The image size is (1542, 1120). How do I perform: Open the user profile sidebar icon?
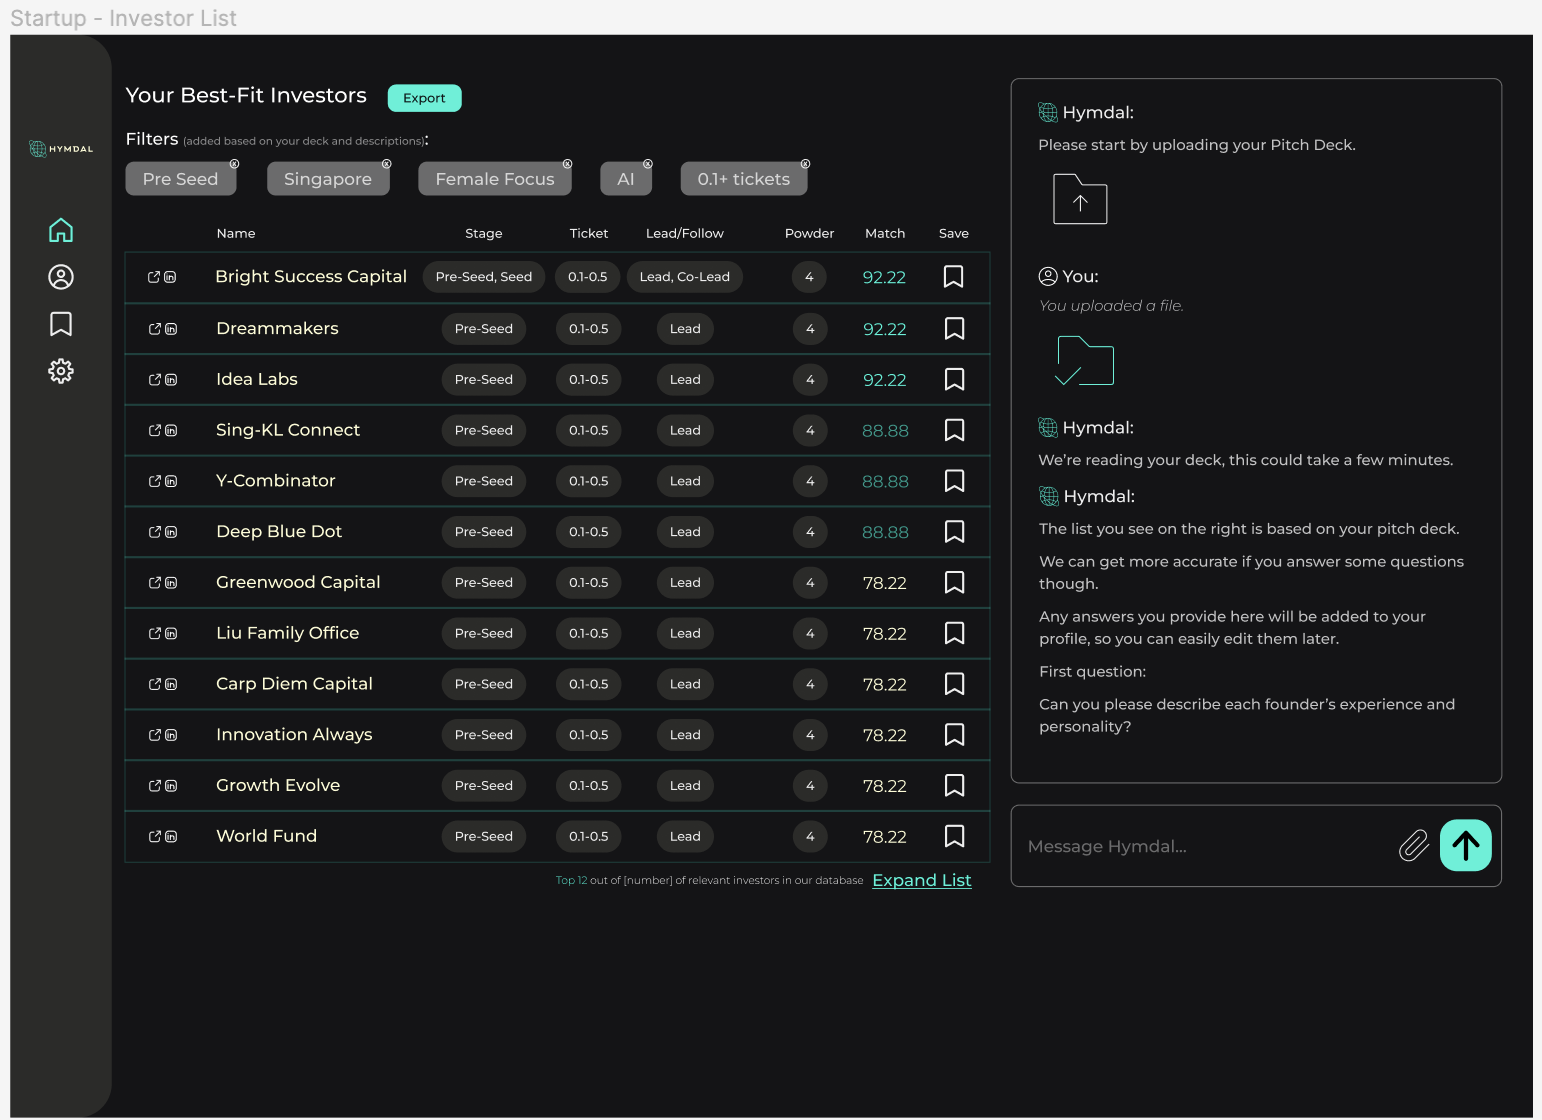(x=61, y=277)
